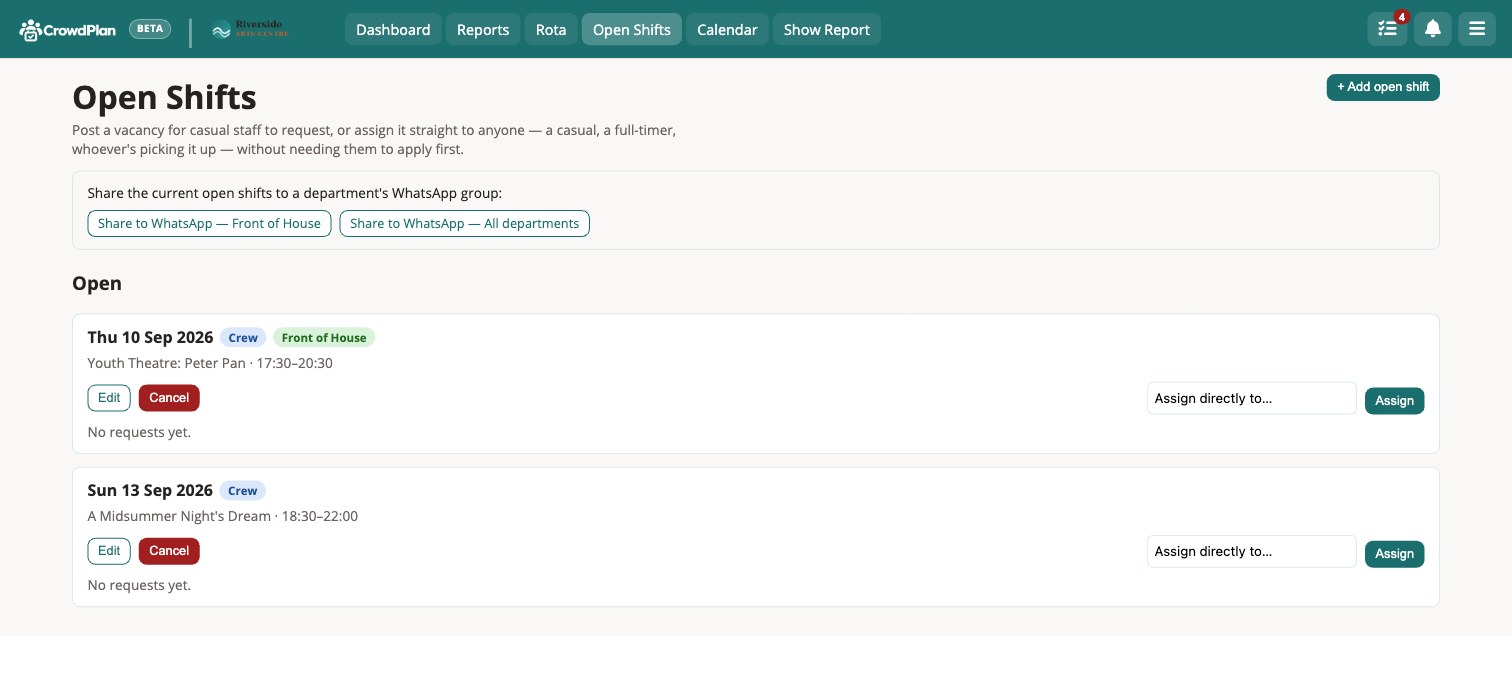The width and height of the screenshot is (1512, 700).
Task: Click the Riverside Arts Centre logo
Action: click(251, 29)
